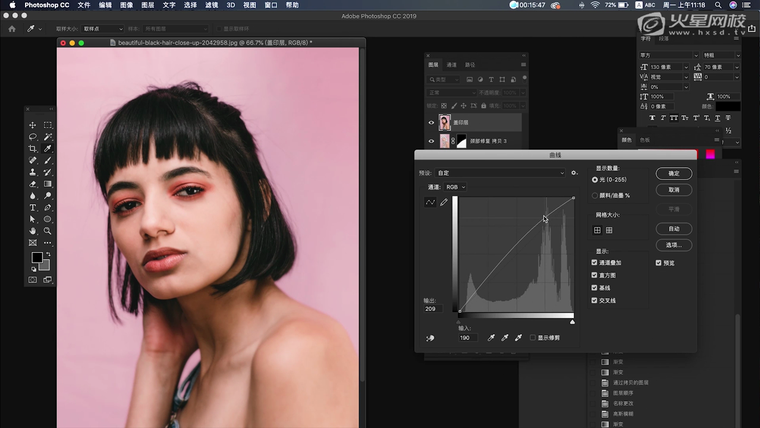Click the white point eyedropper in Curves
Screen dimensions: 760x428
518,338
